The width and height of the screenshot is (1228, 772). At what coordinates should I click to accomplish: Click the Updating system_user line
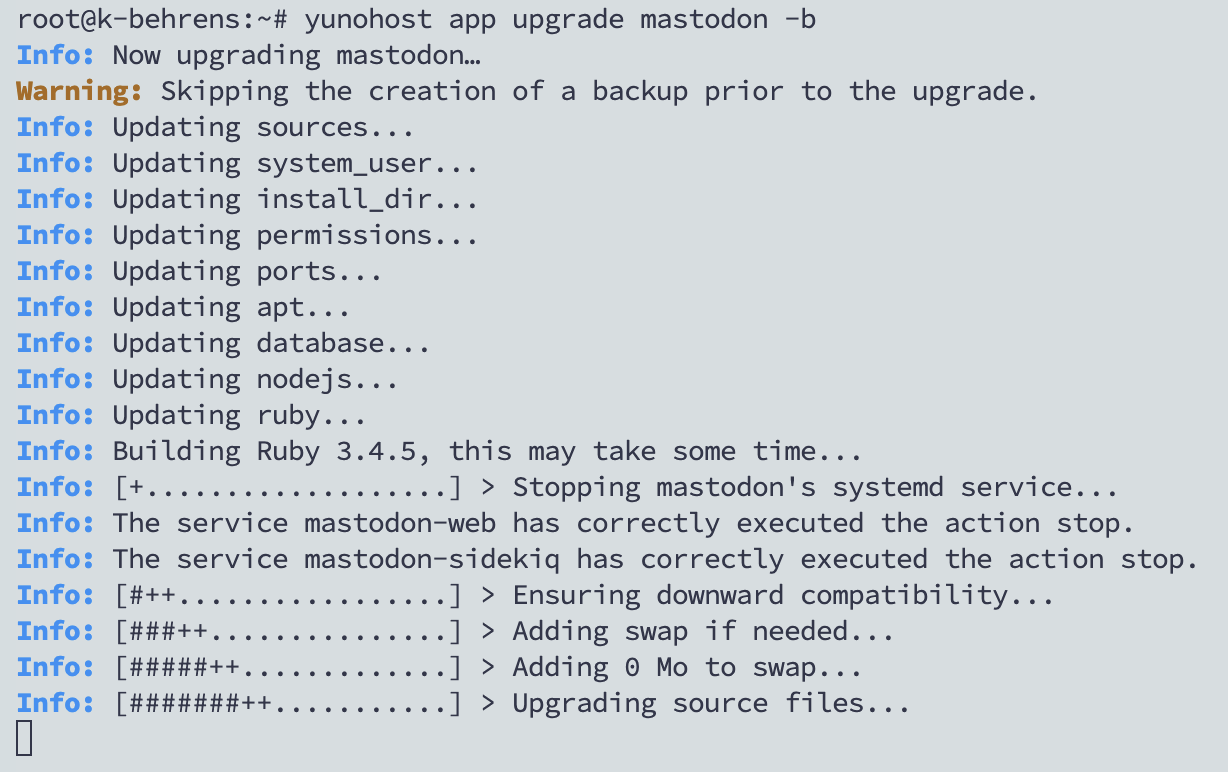click(x=295, y=164)
